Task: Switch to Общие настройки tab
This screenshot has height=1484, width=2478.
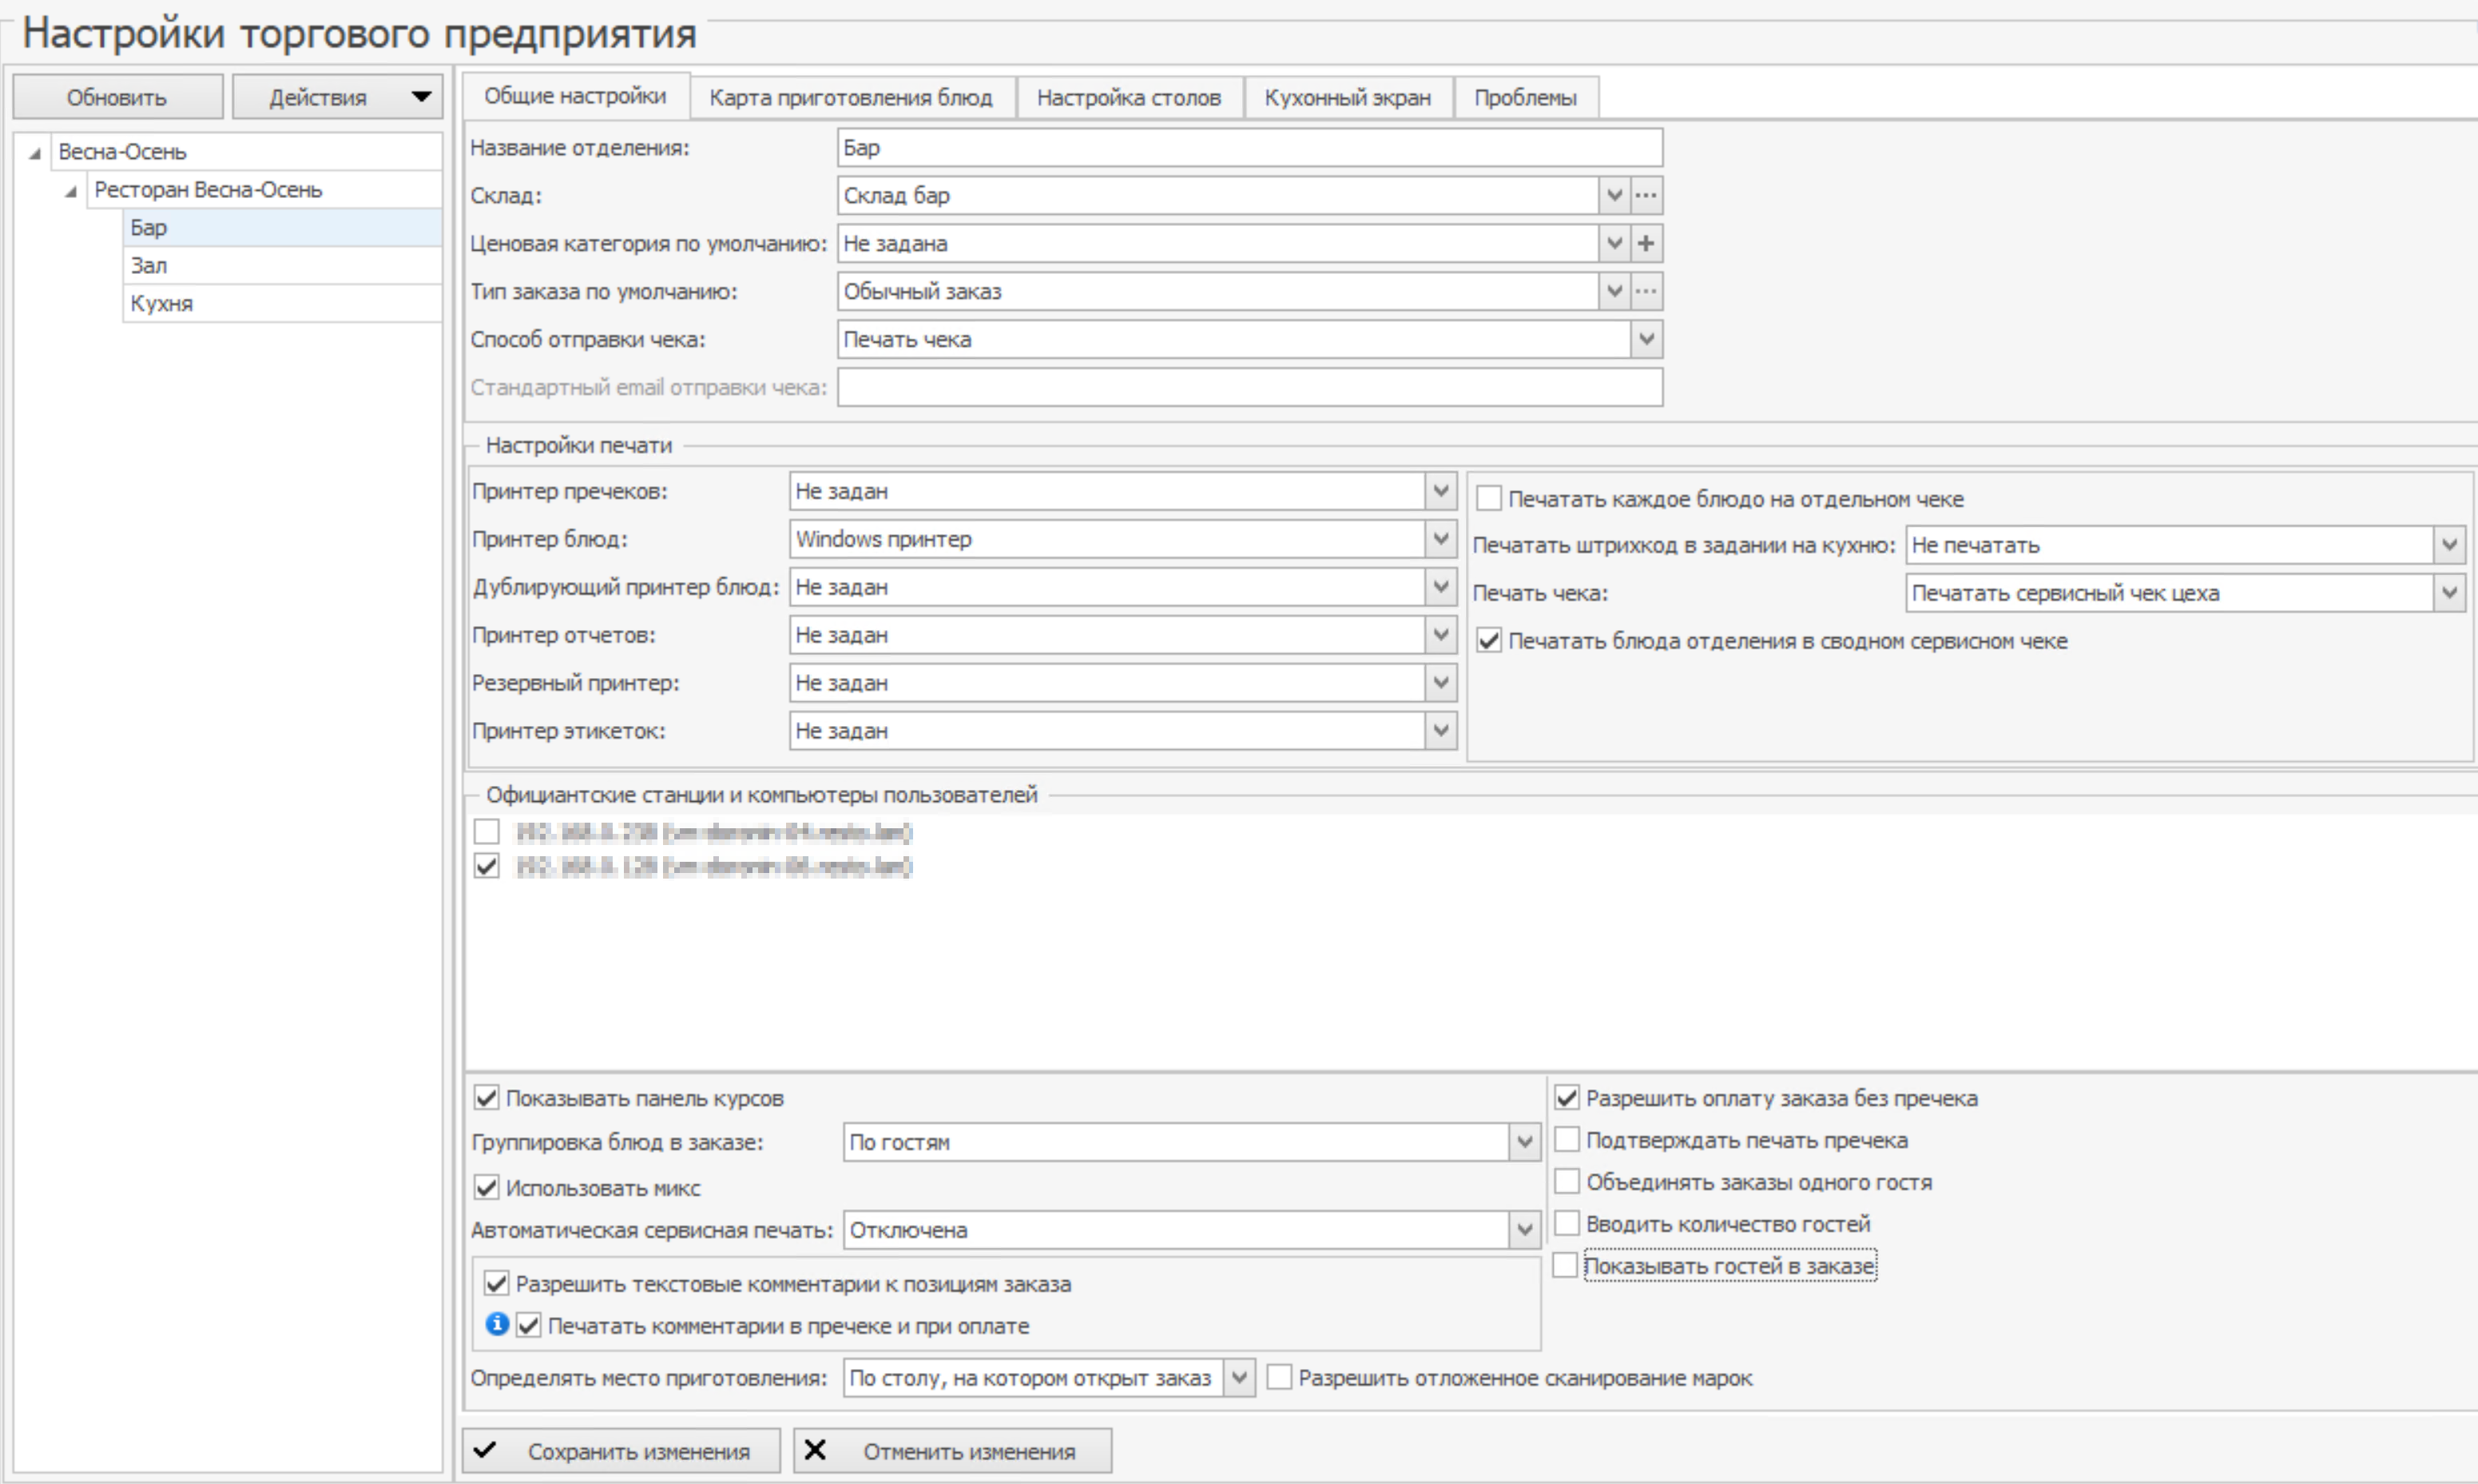Action: (575, 96)
